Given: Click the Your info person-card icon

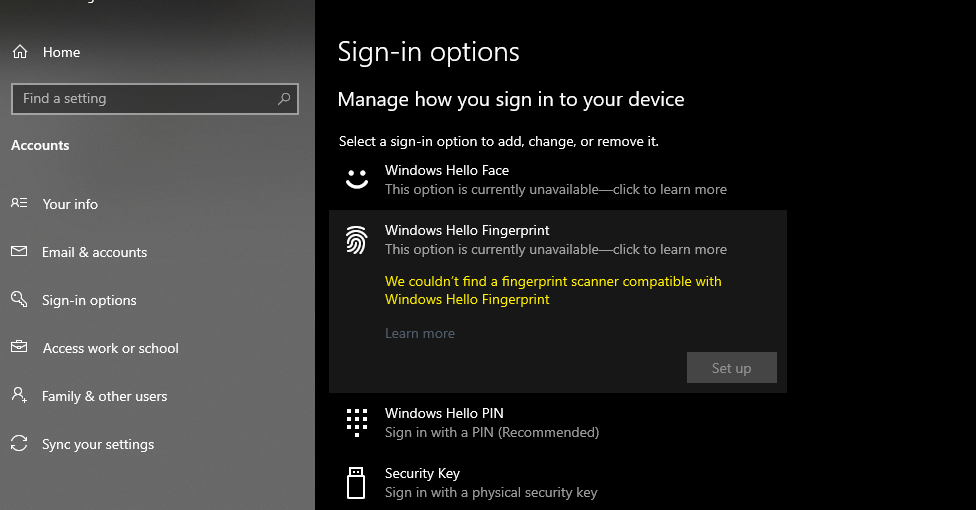Looking at the screenshot, I should tap(19, 203).
